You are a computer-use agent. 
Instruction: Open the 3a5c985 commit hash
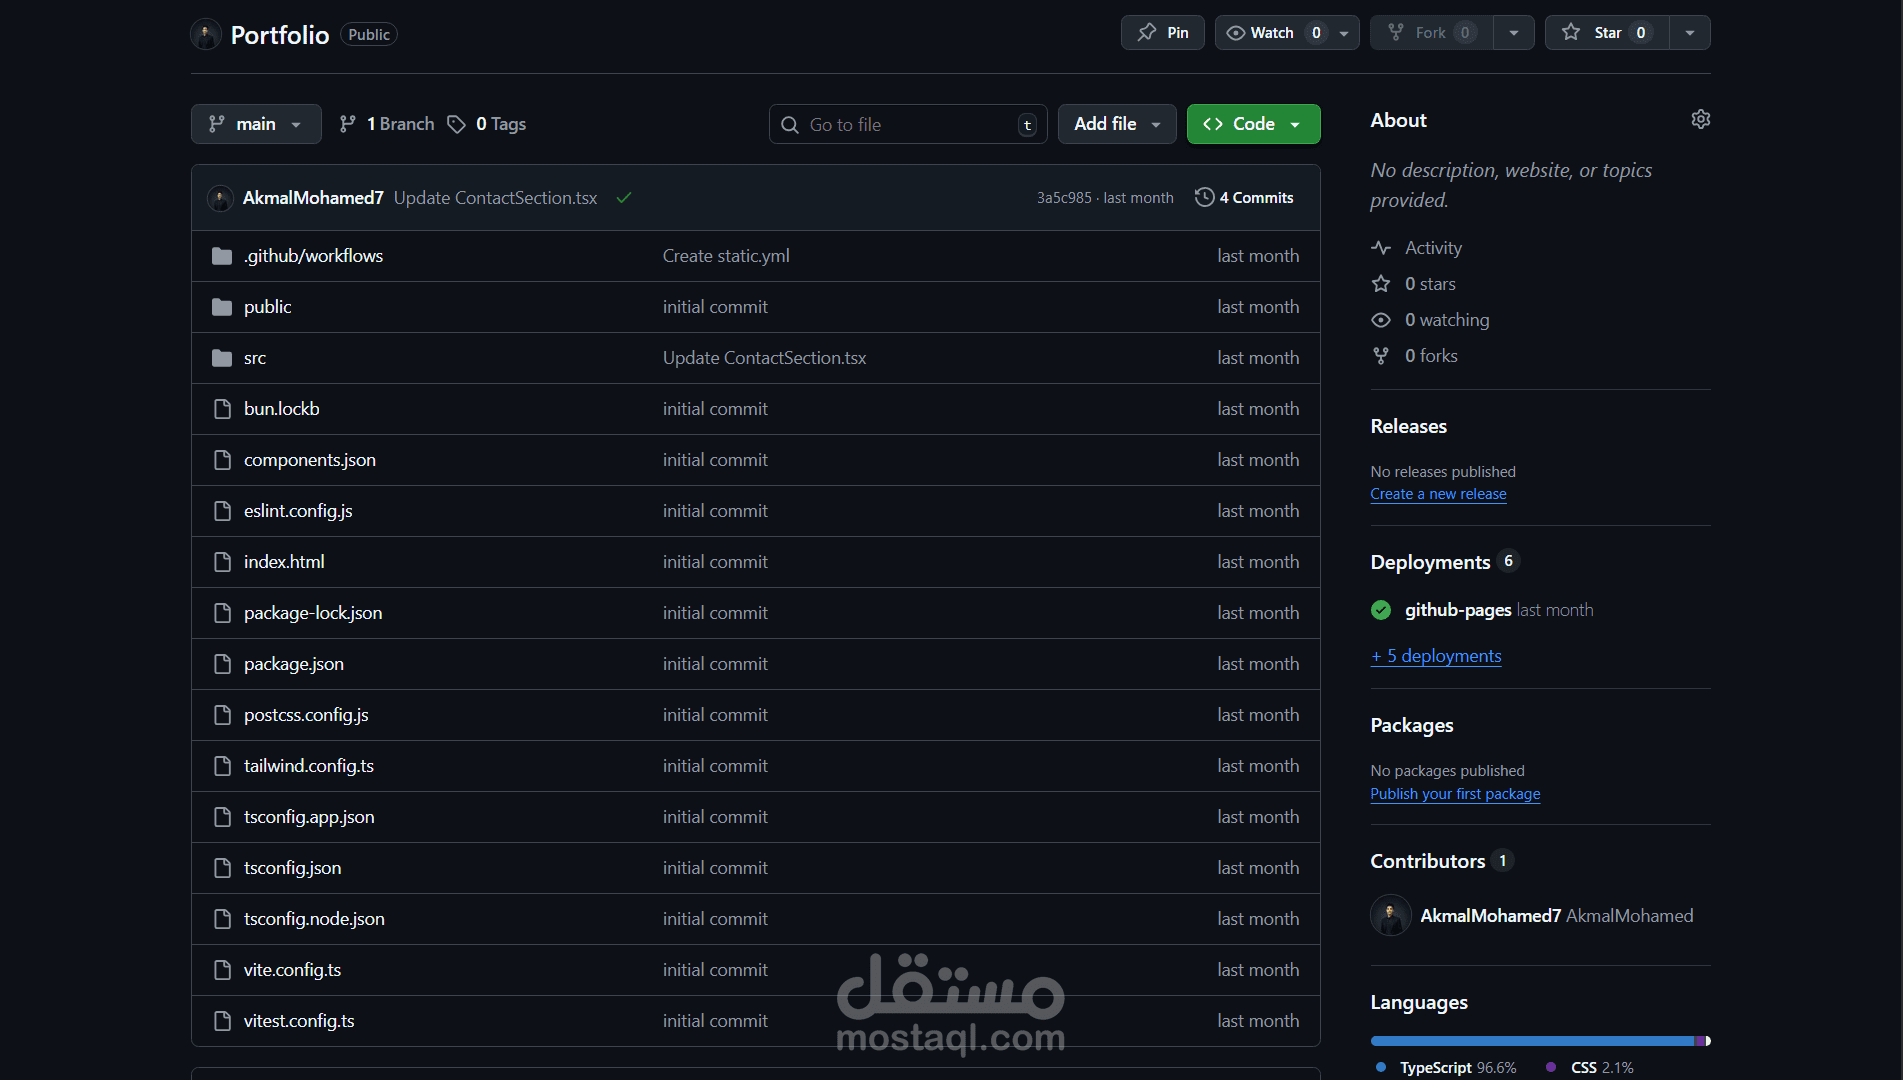point(1064,198)
